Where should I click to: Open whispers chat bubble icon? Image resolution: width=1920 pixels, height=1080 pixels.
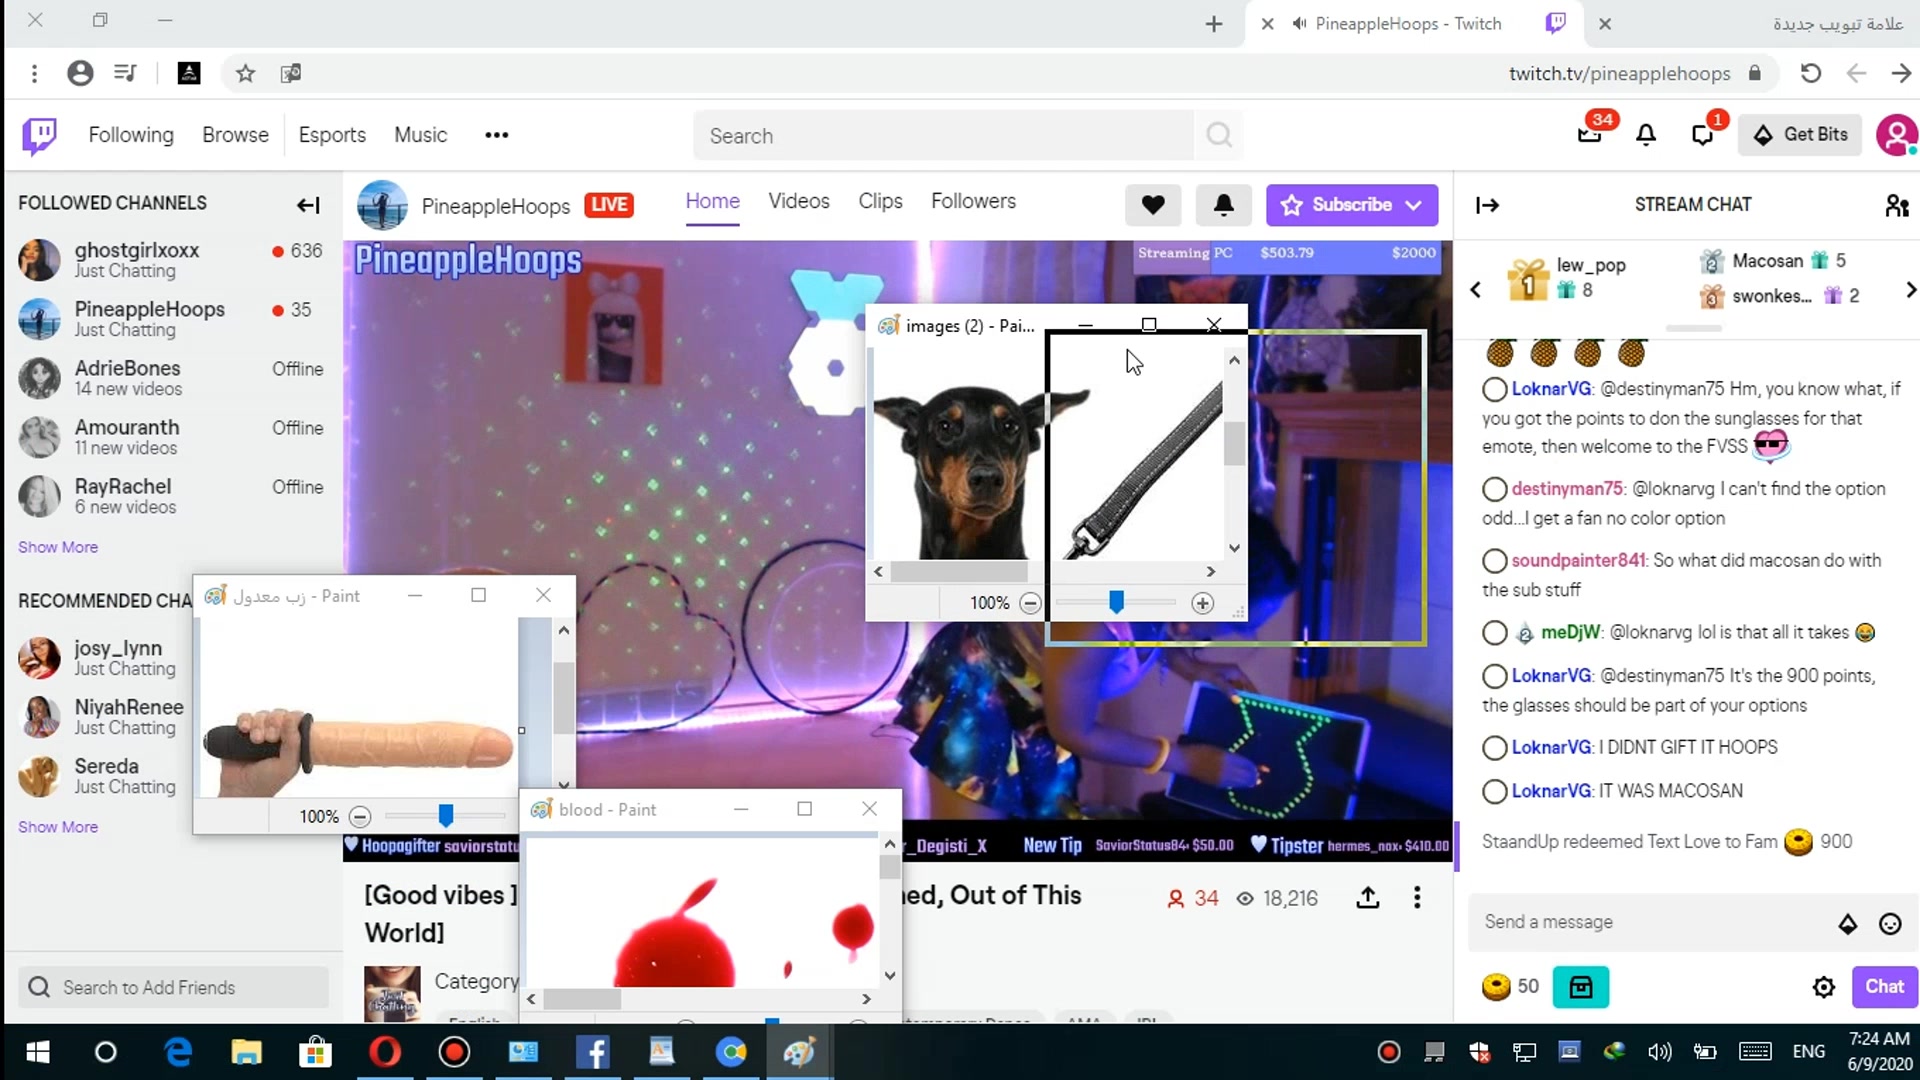point(1702,135)
